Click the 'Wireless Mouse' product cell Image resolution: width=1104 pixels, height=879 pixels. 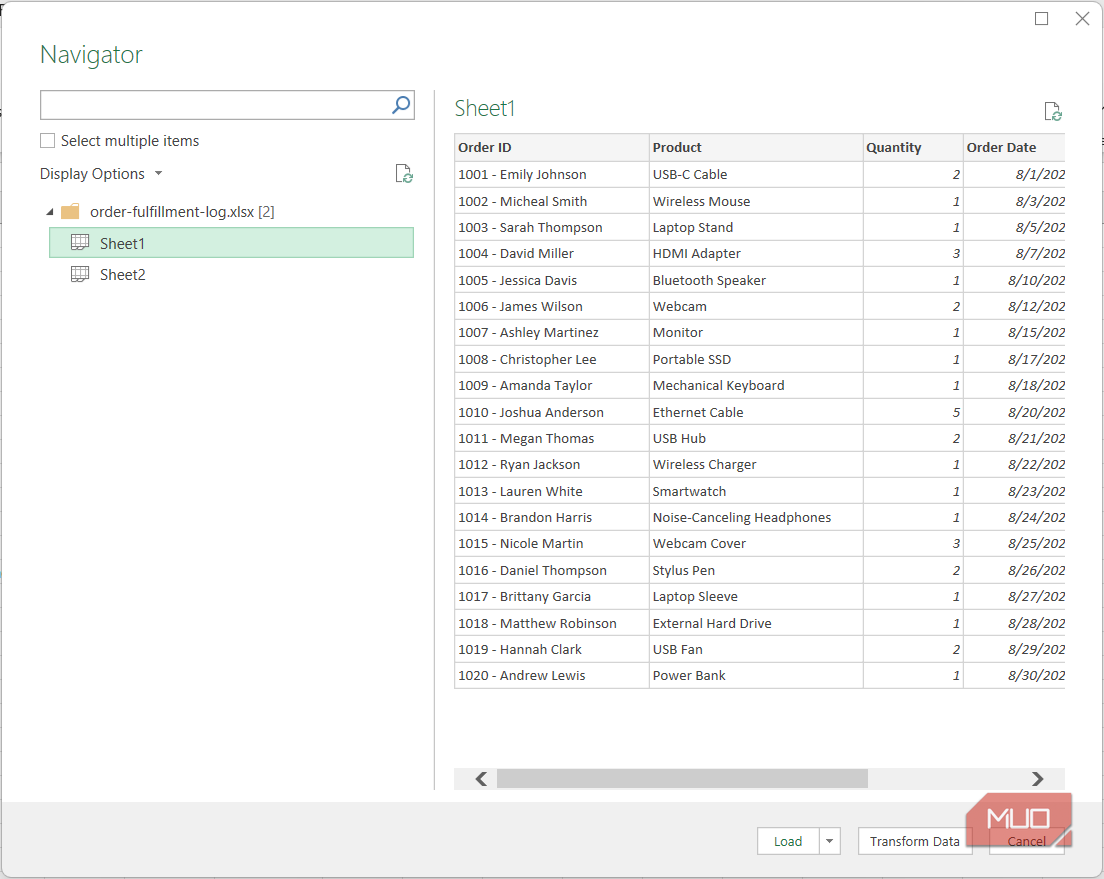pyautogui.click(x=756, y=201)
